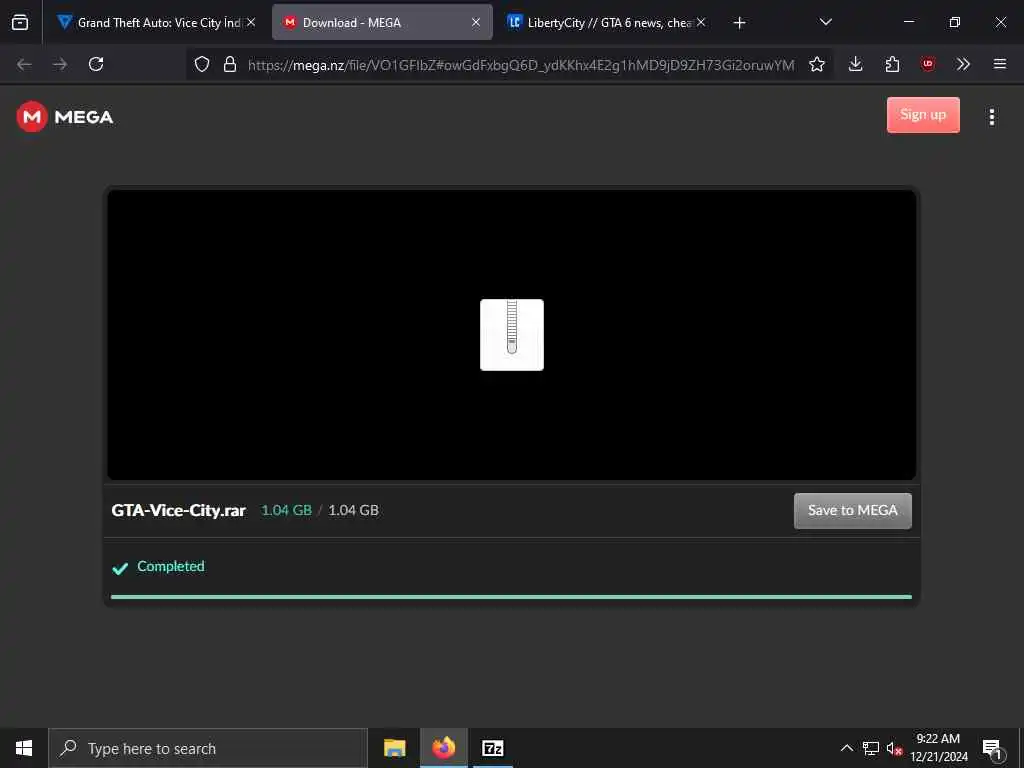
Task: Close the Grand Theft Auto: Vice City tab
Action: [251, 22]
